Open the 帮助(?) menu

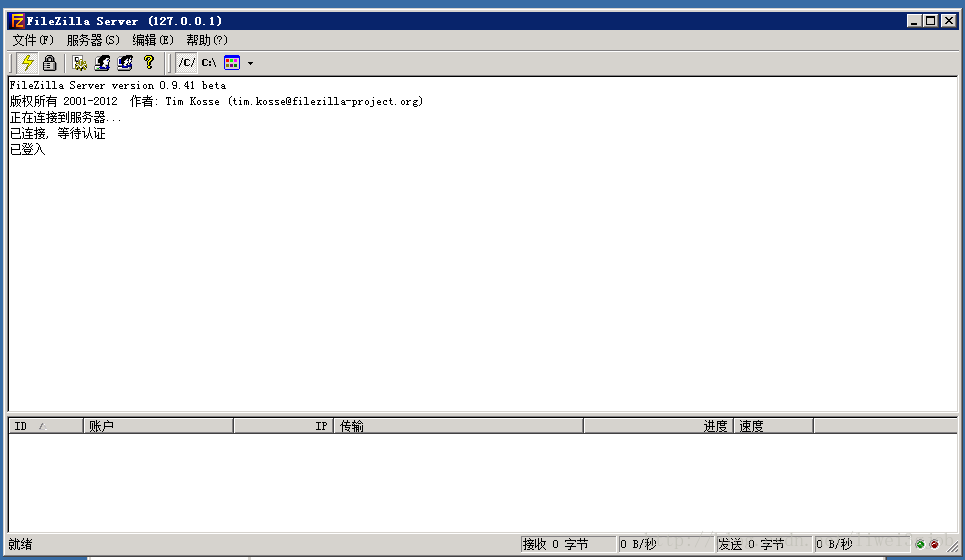207,40
